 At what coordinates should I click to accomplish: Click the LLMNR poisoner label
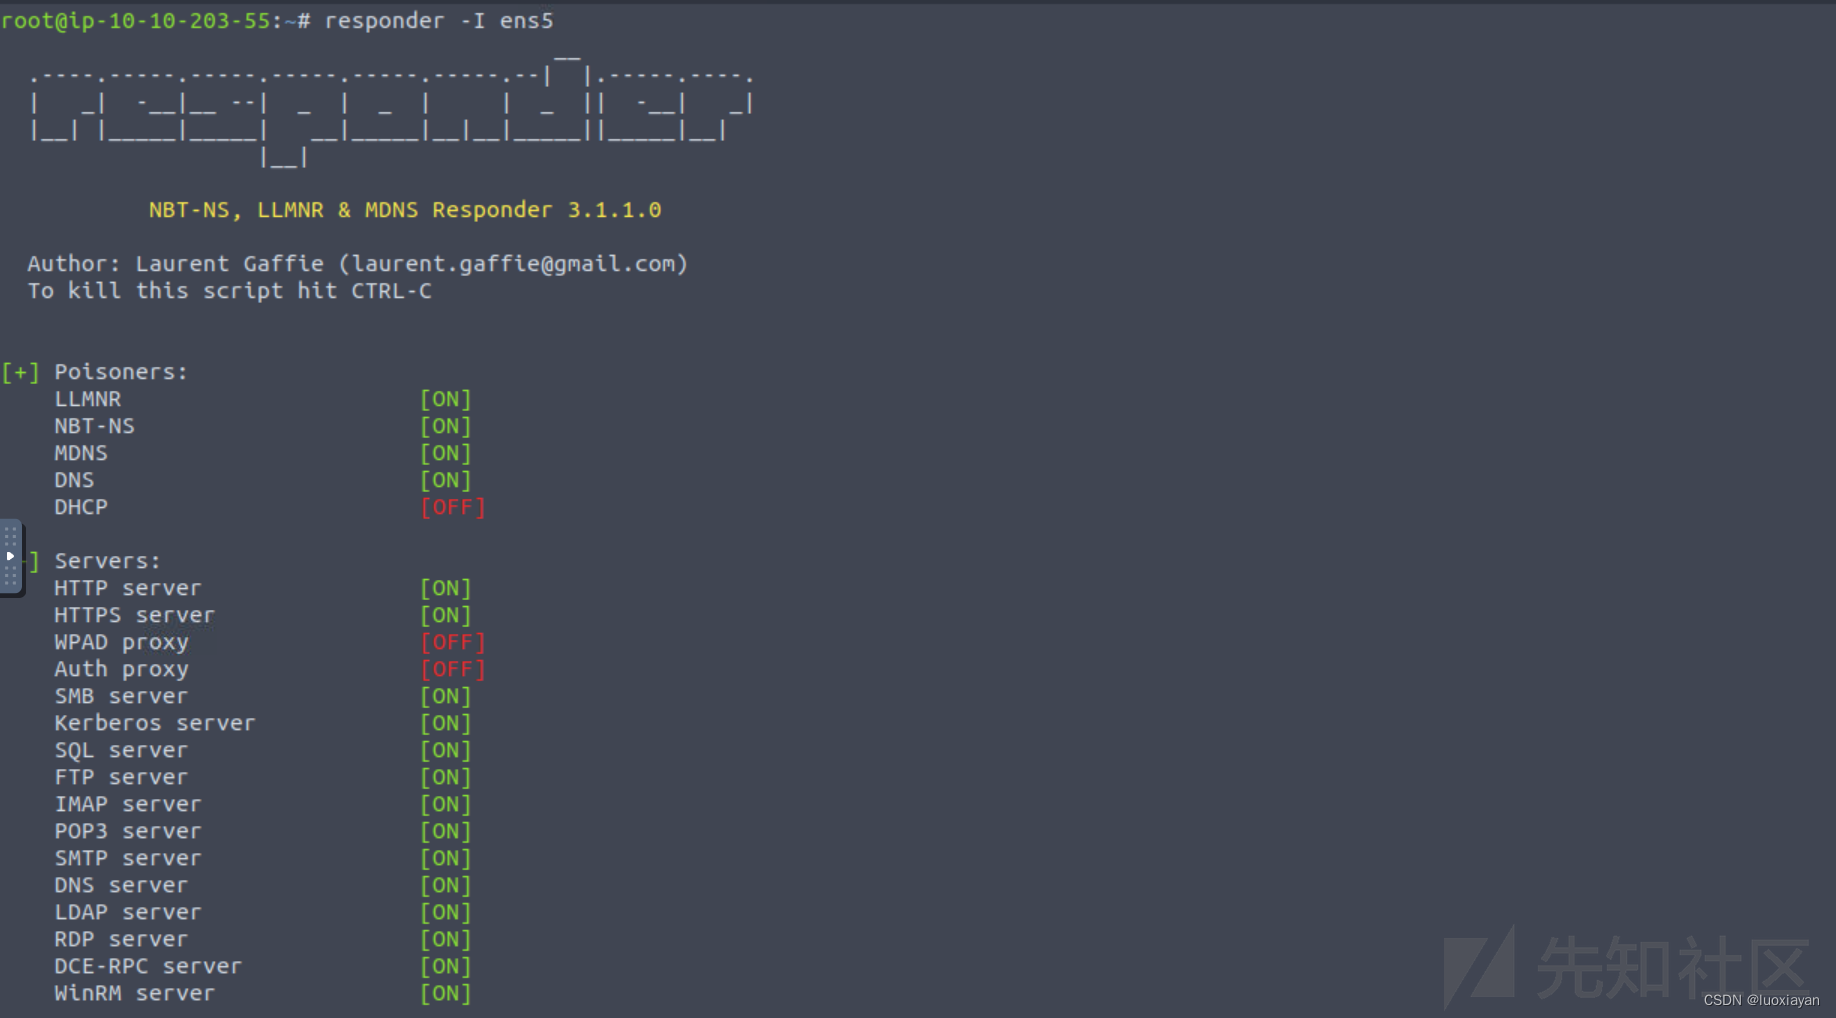88,399
